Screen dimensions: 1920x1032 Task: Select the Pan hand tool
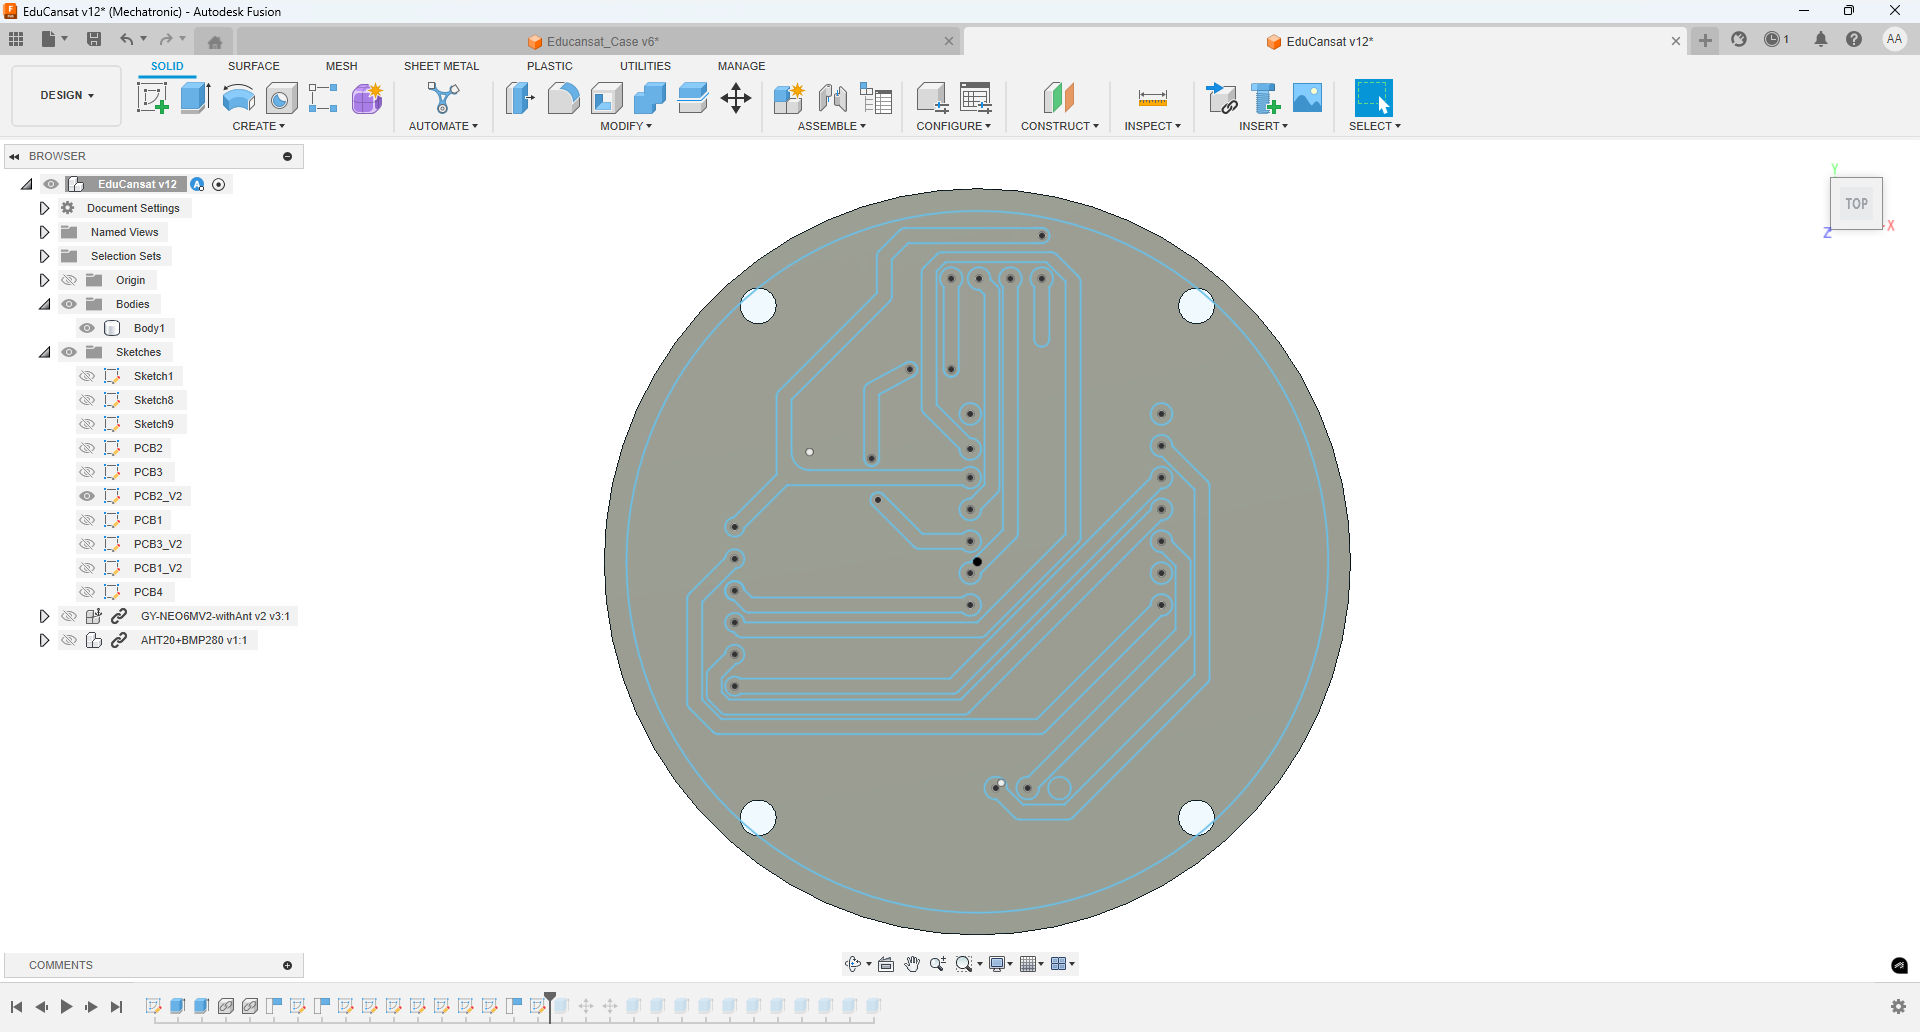(x=912, y=964)
